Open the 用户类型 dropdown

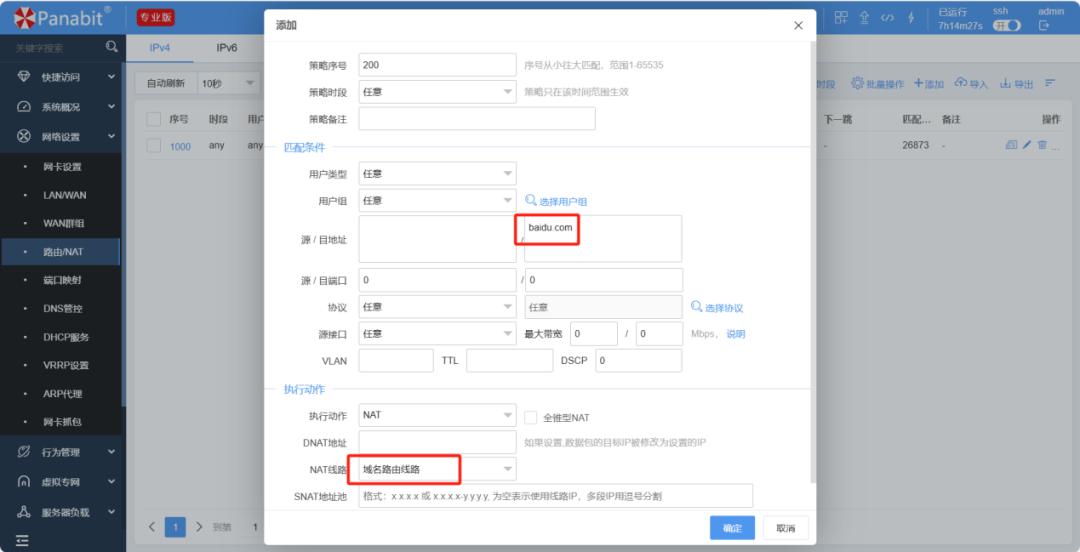[437, 173]
